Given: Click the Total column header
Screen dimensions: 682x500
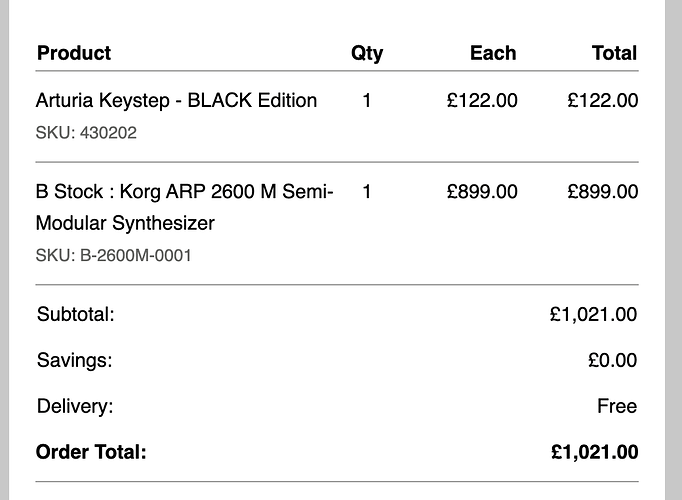Looking at the screenshot, I should coord(615,53).
